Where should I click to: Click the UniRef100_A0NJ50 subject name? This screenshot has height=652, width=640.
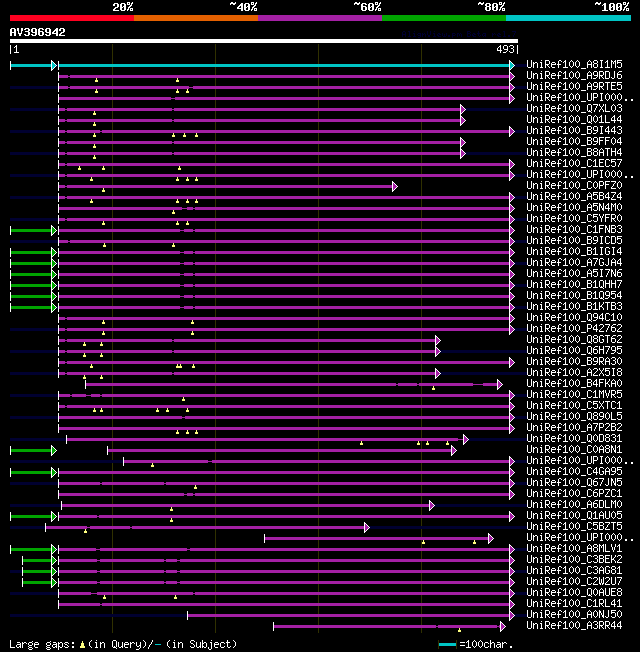click(x=574, y=615)
